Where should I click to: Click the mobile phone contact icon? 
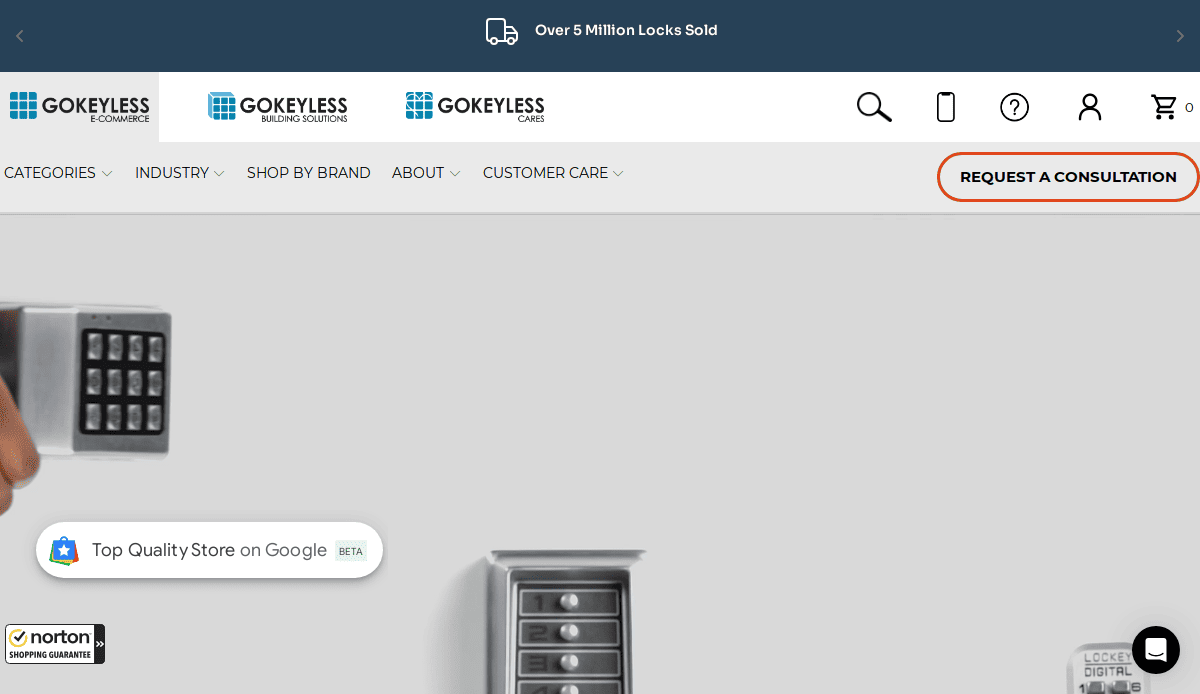945,107
